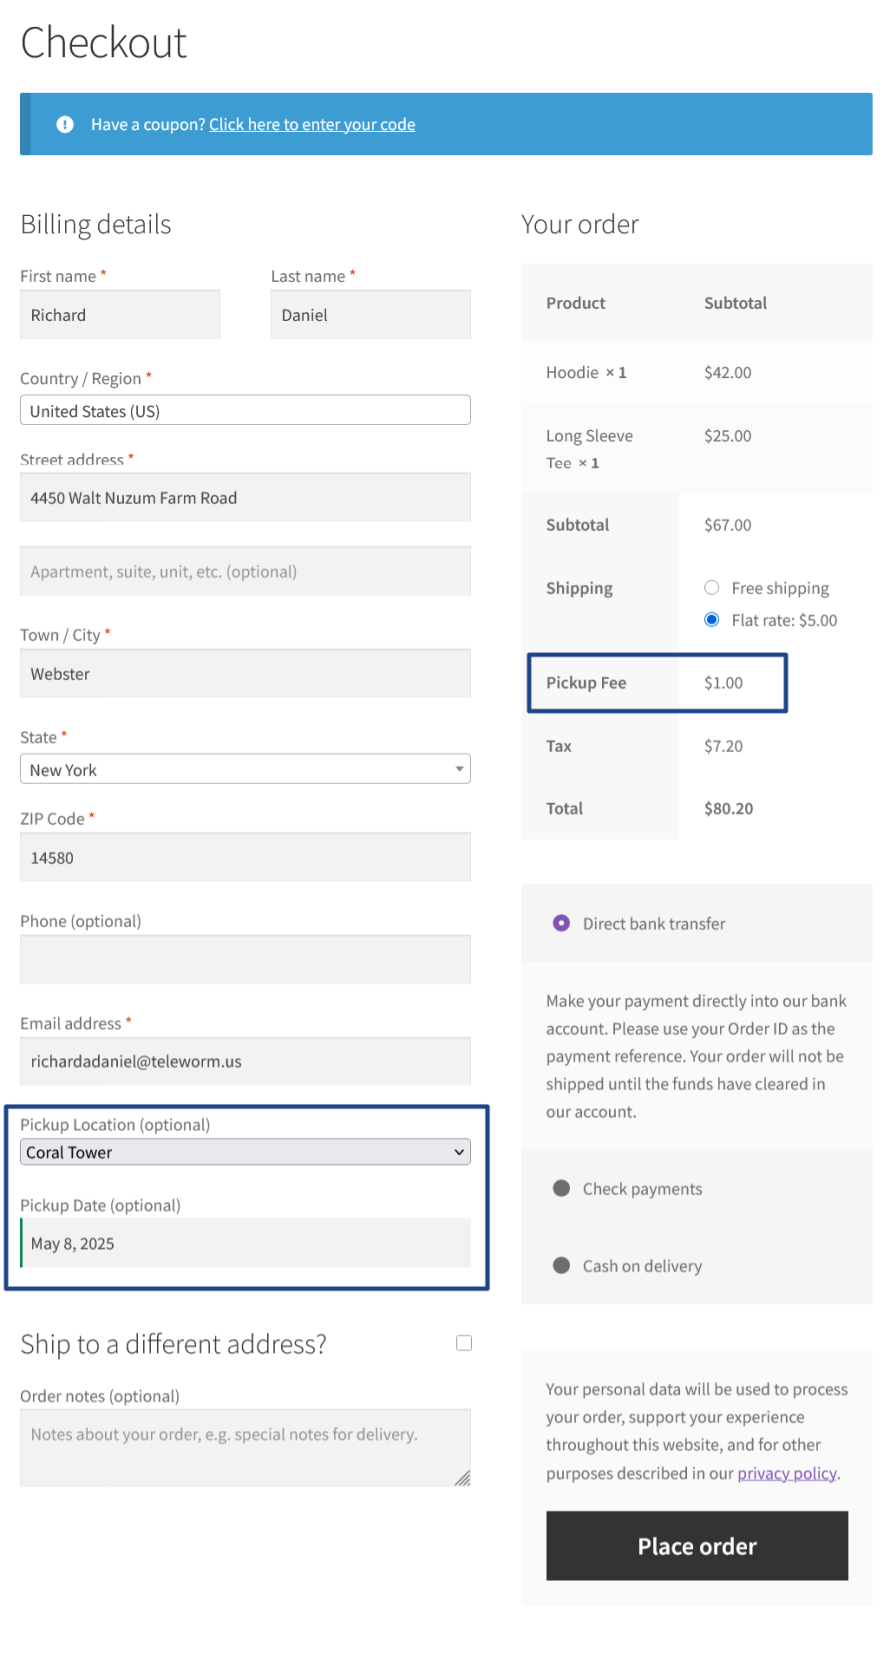Focus the Email address field
Screen dimensions: 890x1659
click(x=245, y=1061)
